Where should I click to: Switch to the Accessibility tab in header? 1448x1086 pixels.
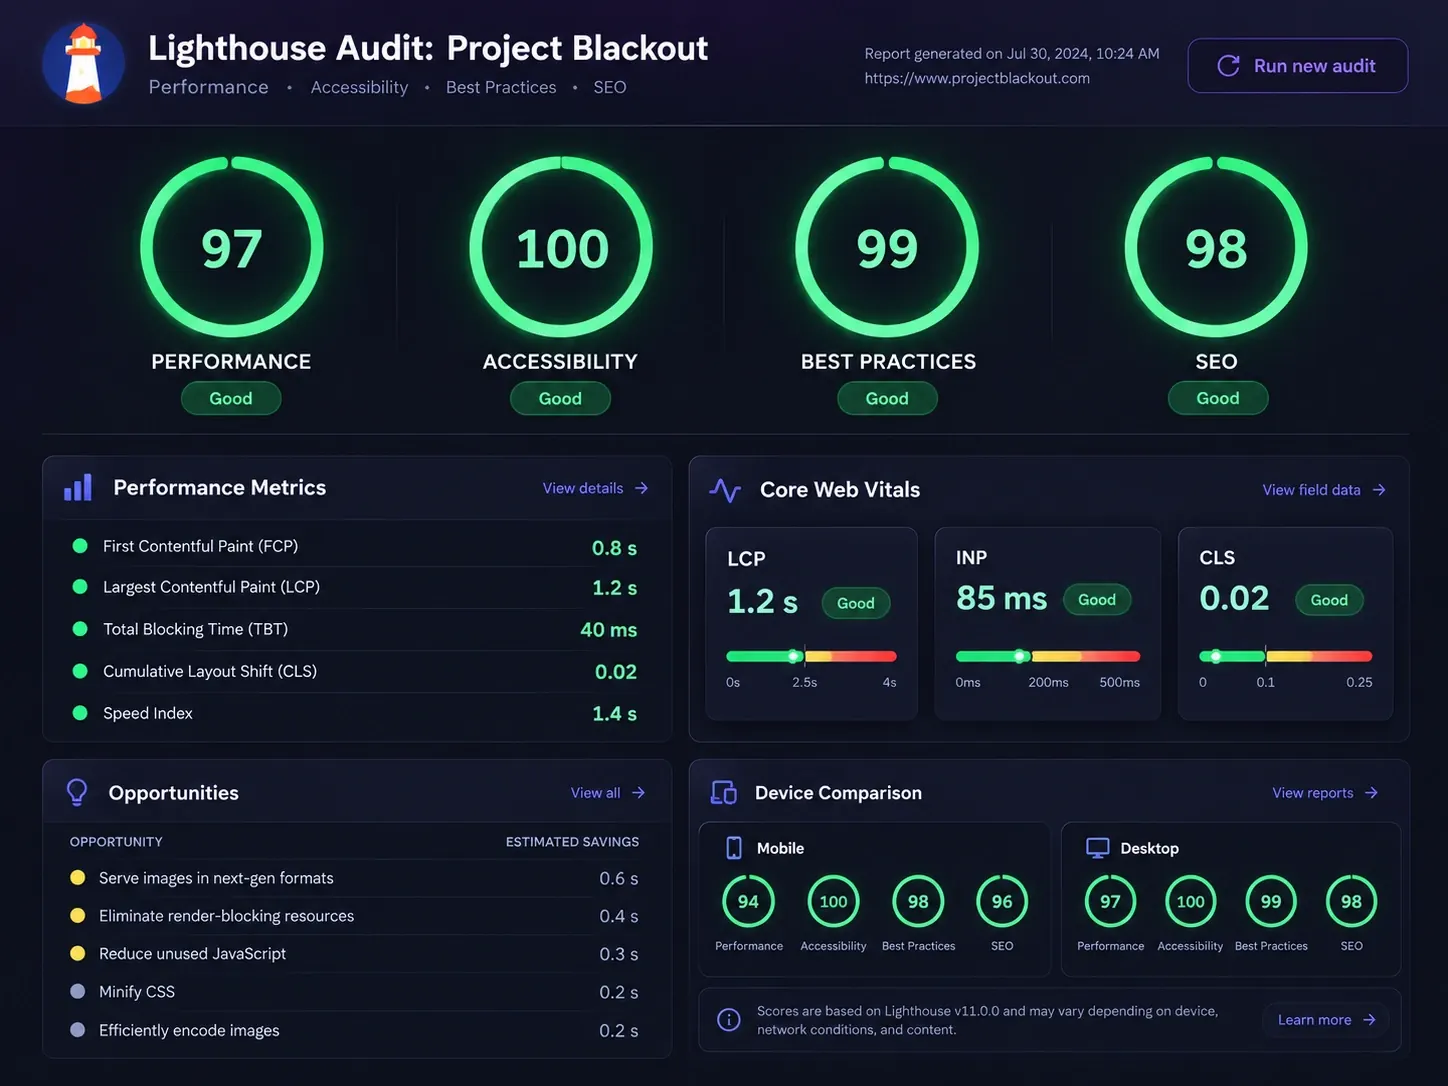click(359, 87)
